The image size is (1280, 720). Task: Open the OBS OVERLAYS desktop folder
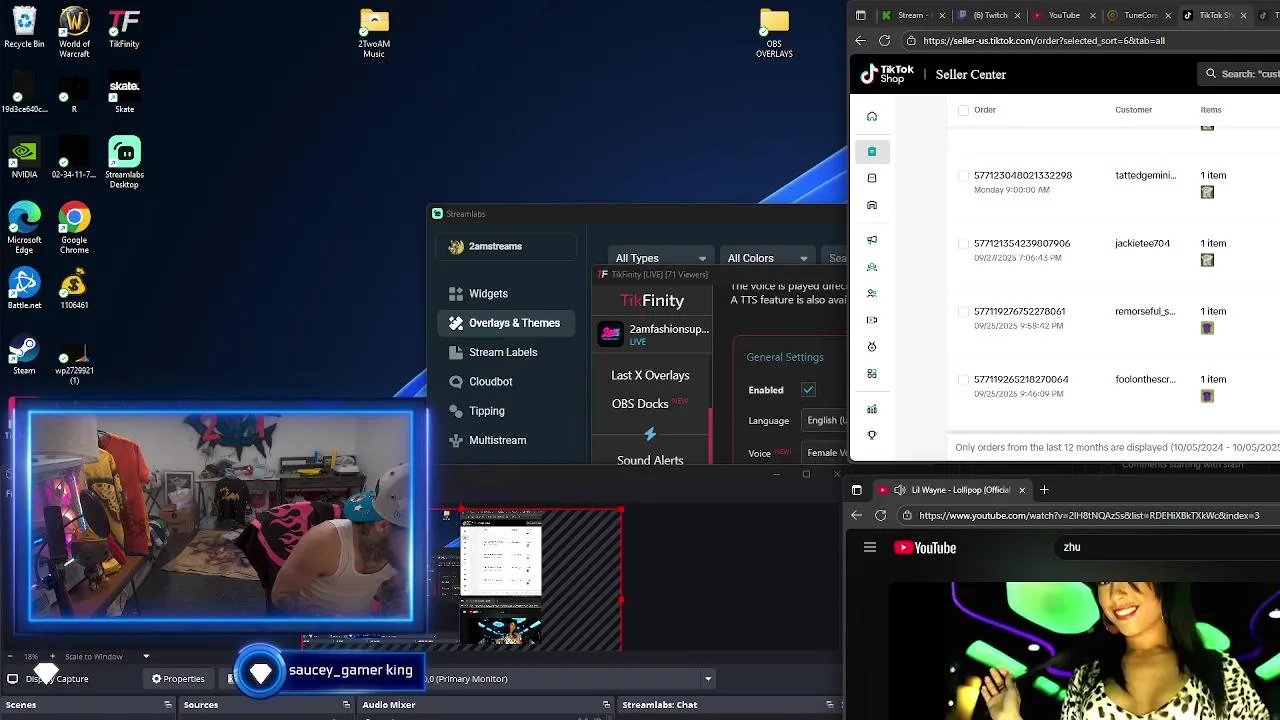774,32
